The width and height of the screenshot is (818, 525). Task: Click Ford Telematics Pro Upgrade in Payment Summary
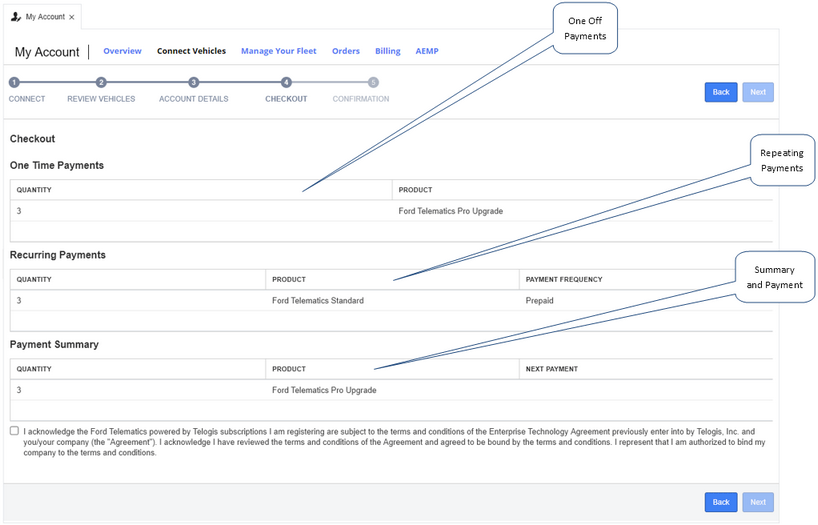click(x=324, y=390)
